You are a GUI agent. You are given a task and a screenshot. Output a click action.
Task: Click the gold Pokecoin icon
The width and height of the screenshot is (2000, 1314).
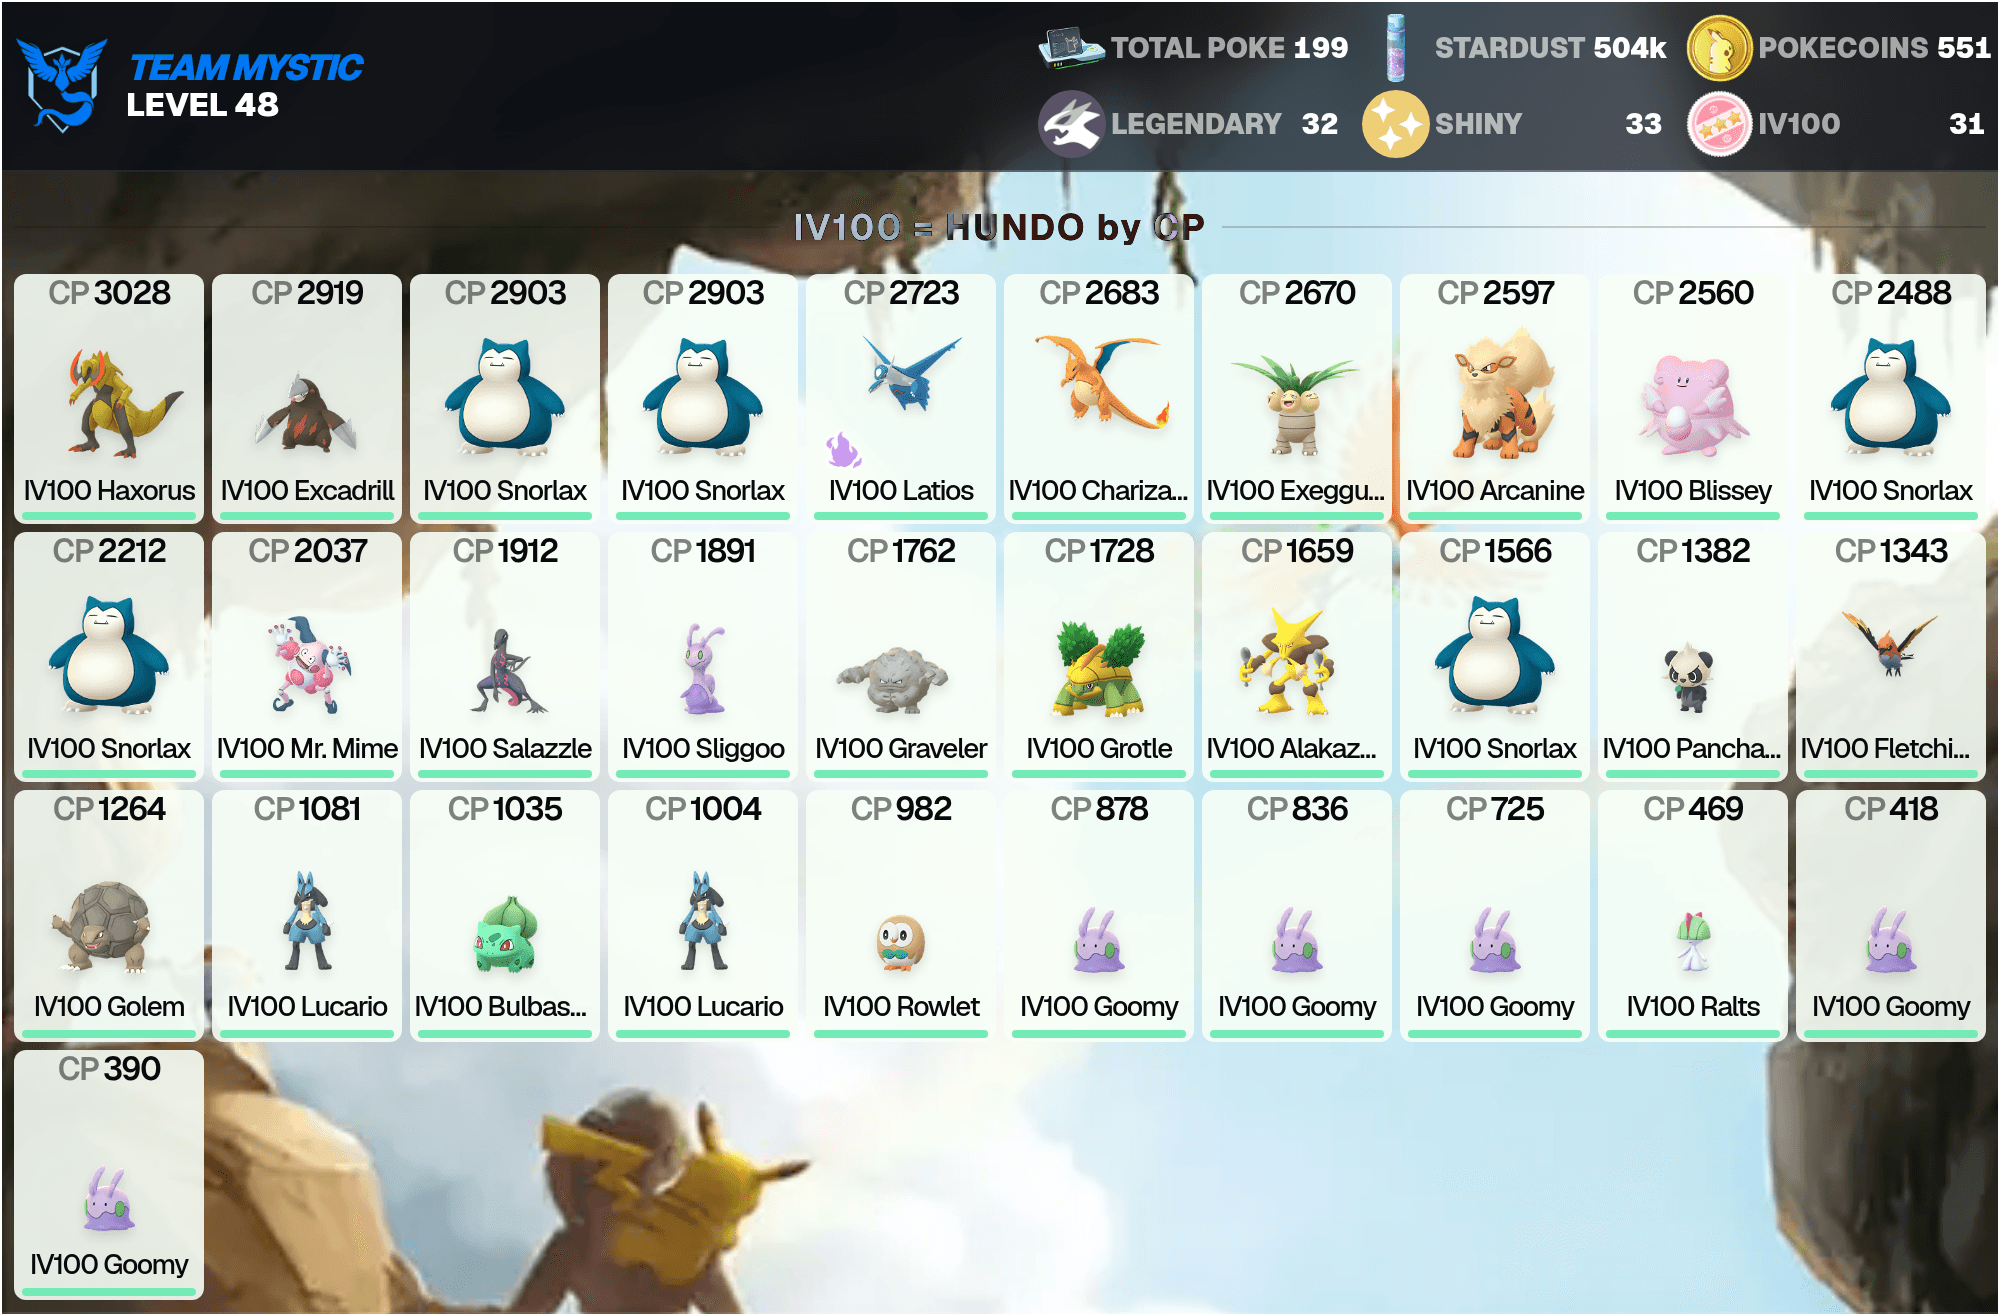click(1719, 48)
